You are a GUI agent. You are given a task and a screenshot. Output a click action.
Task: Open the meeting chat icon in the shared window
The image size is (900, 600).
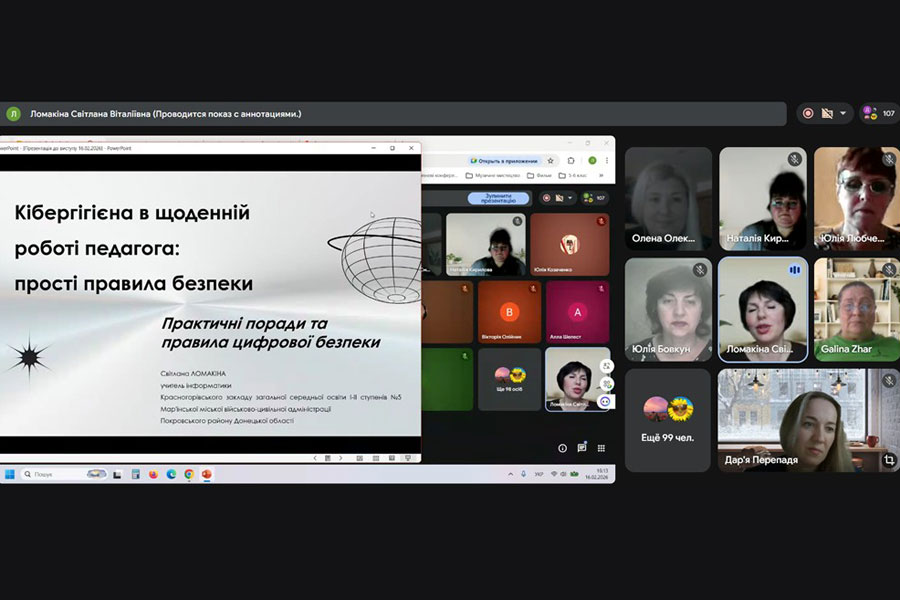point(582,448)
